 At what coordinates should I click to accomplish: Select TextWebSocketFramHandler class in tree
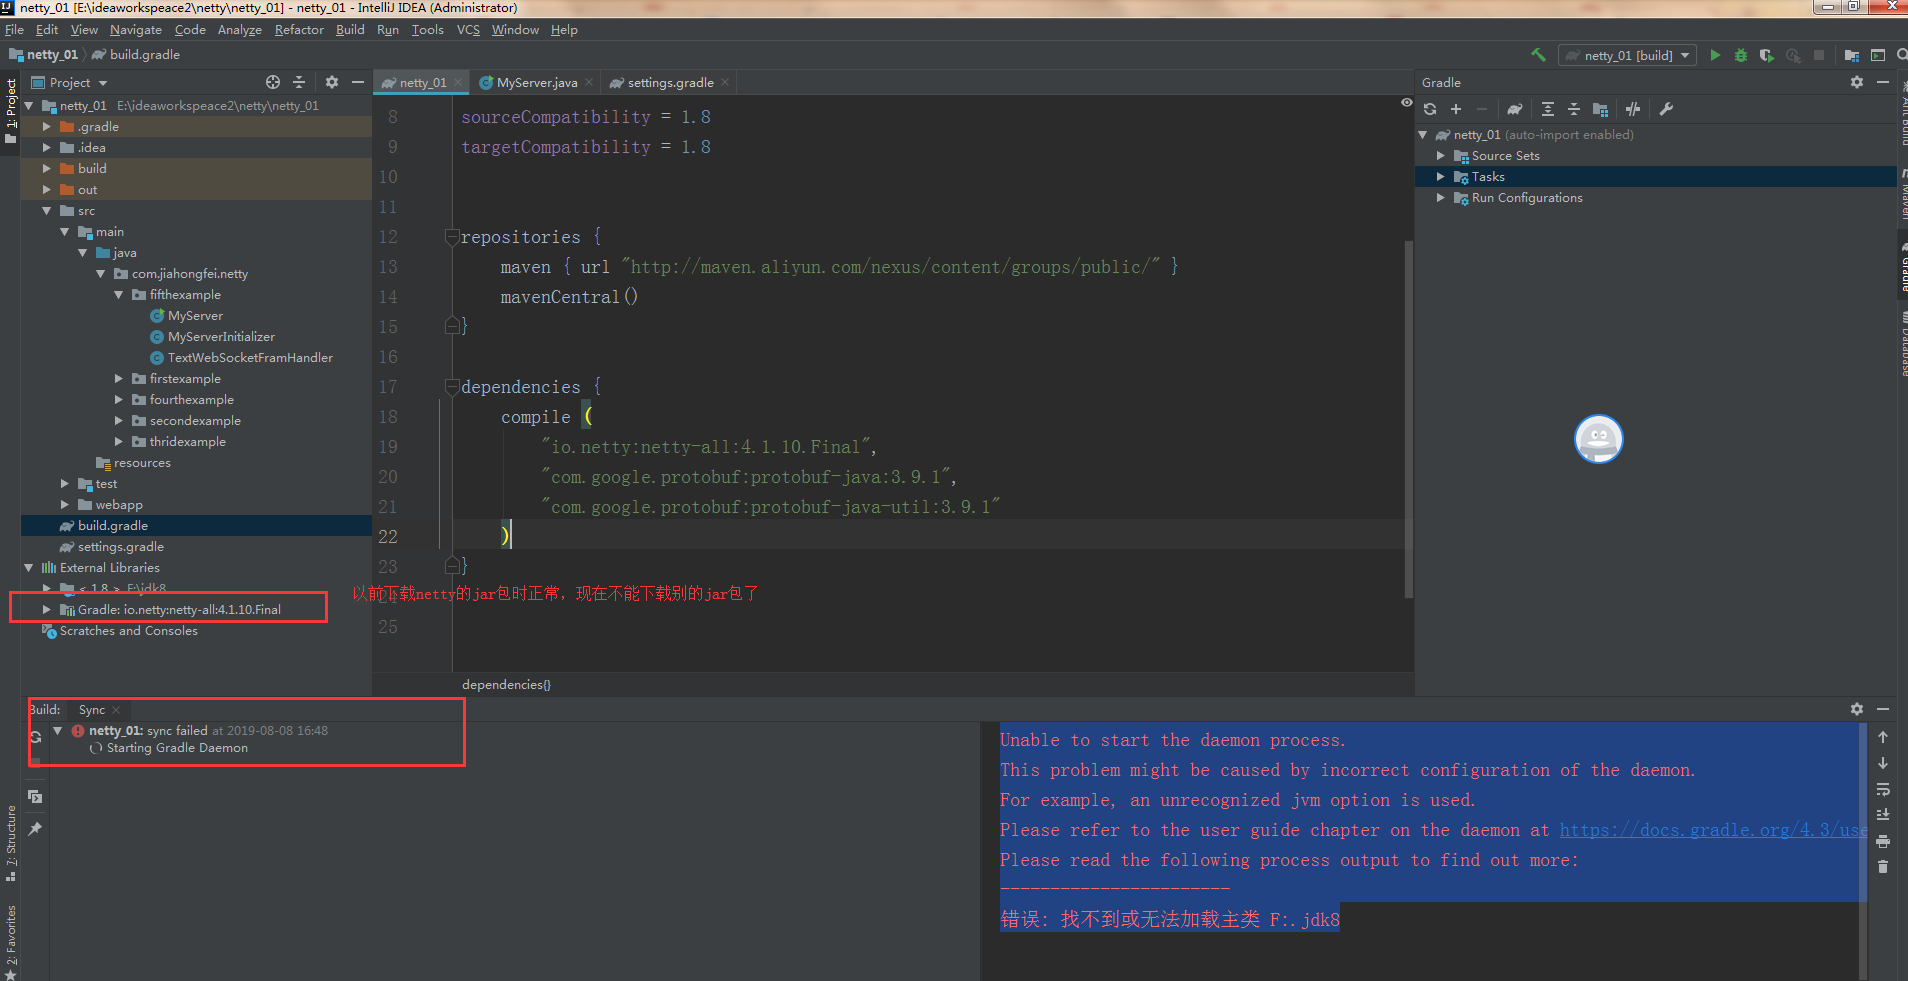250,358
